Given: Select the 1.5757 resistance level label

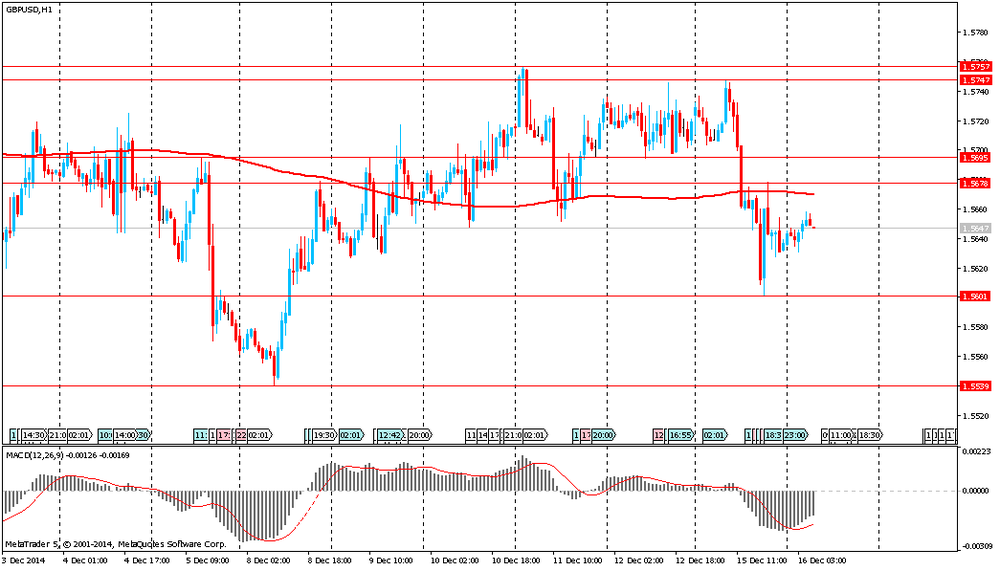Looking at the screenshot, I should click(974, 67).
